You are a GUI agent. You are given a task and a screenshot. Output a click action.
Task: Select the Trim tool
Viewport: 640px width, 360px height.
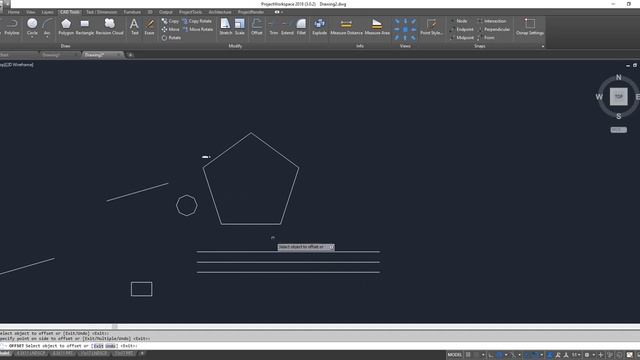(x=273, y=27)
